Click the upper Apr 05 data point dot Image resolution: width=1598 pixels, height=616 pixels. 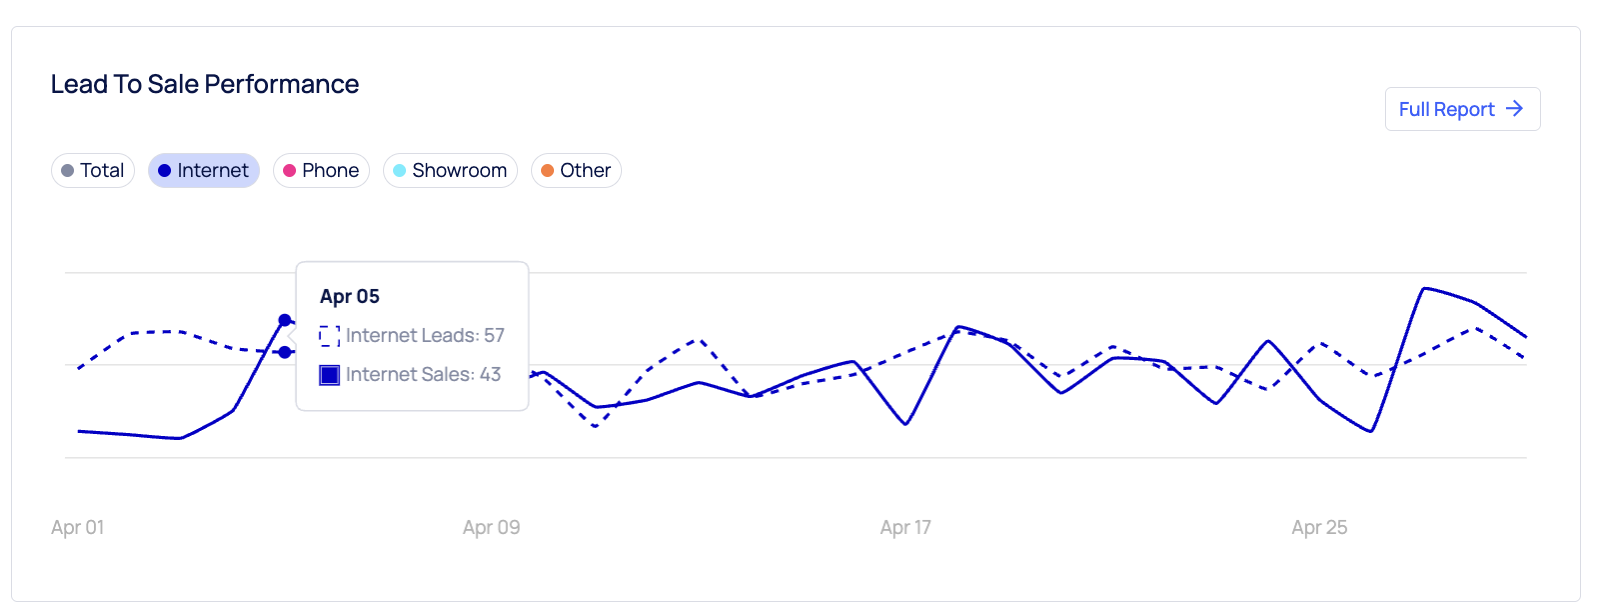click(x=285, y=320)
